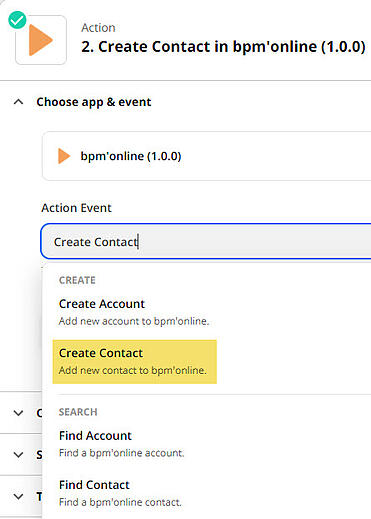The image size is (371, 519).
Task: Select Find Account option
Action: pos(122,443)
